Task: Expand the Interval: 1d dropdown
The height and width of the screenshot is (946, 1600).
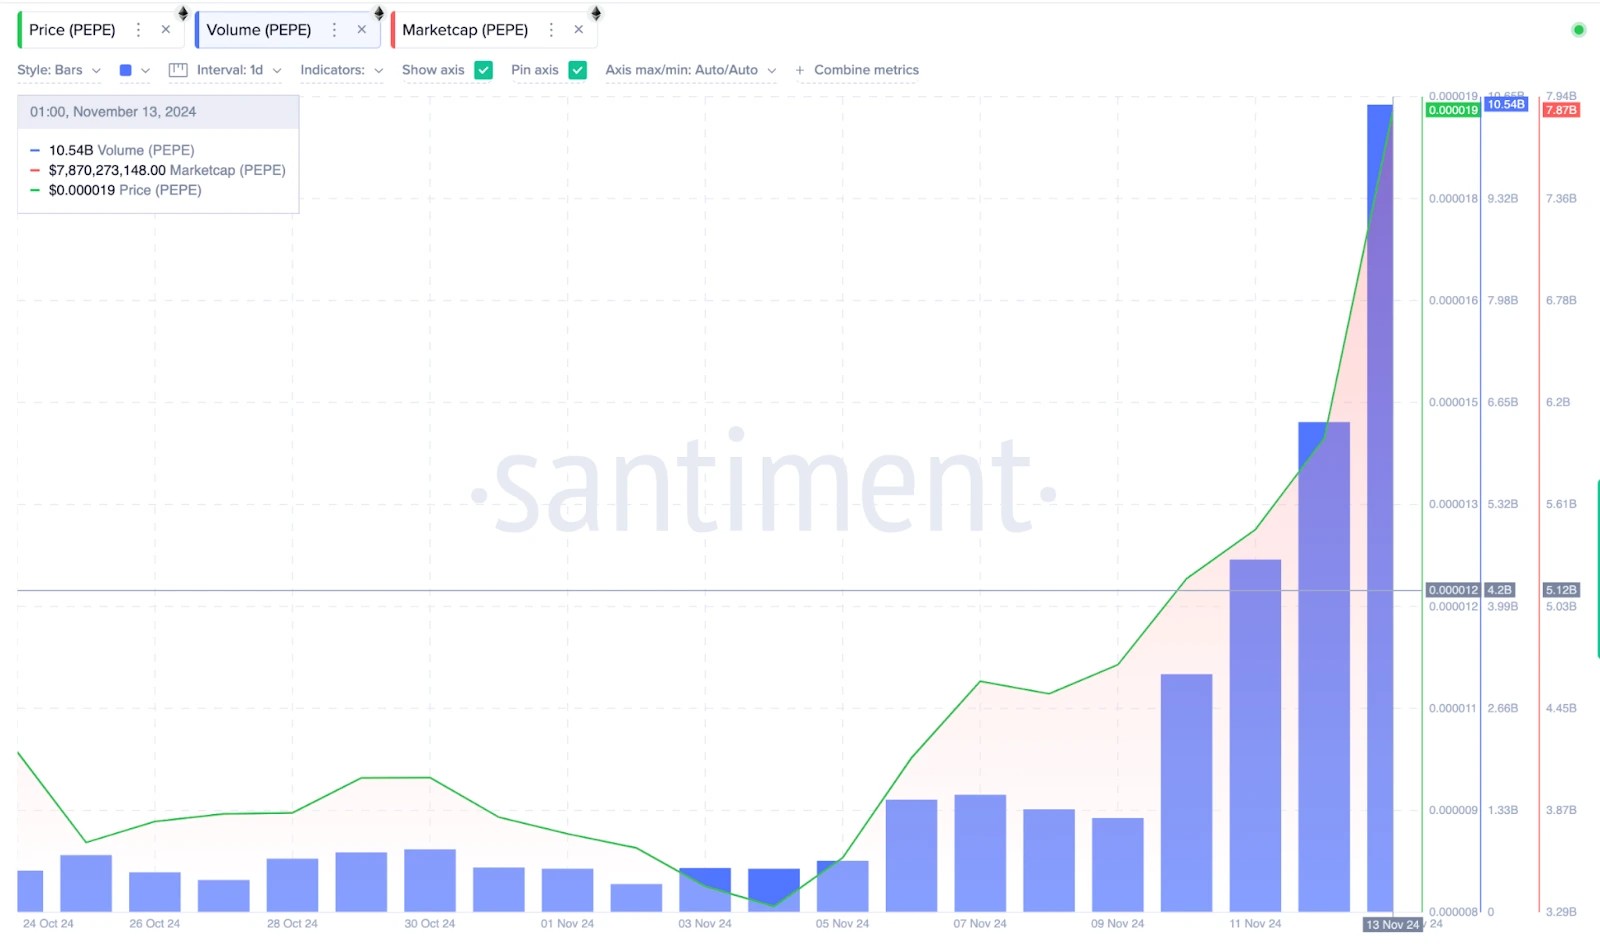Action: [x=231, y=70]
